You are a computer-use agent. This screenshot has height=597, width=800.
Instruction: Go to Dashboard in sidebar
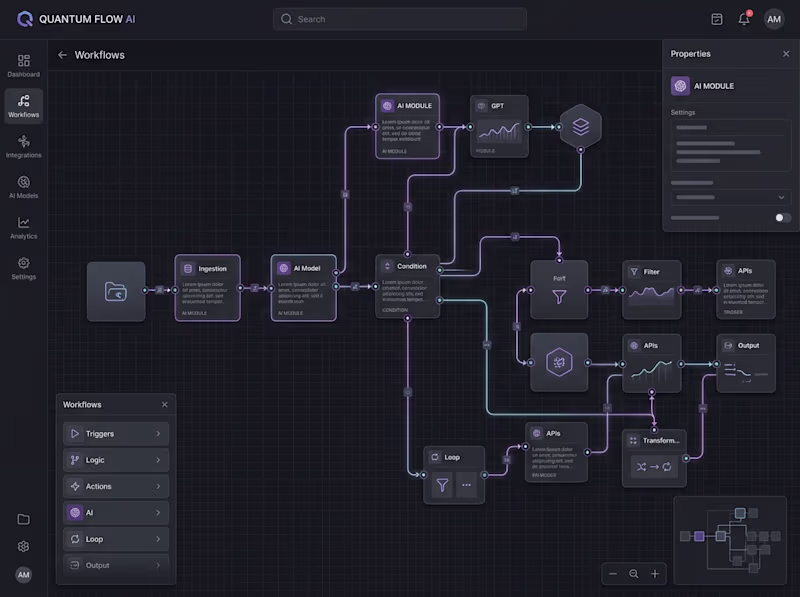(x=23, y=66)
